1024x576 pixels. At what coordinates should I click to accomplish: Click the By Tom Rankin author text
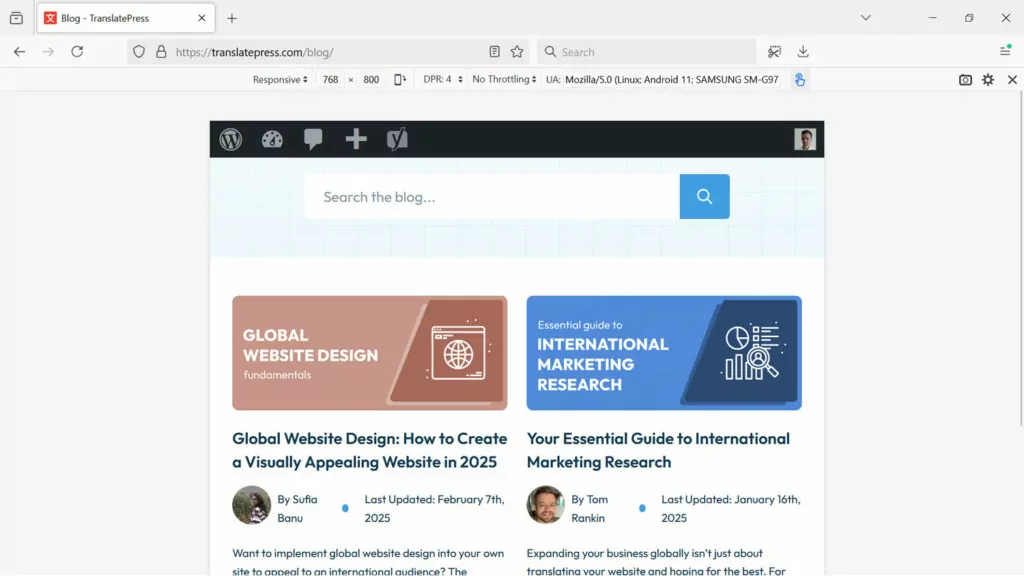(x=590, y=508)
